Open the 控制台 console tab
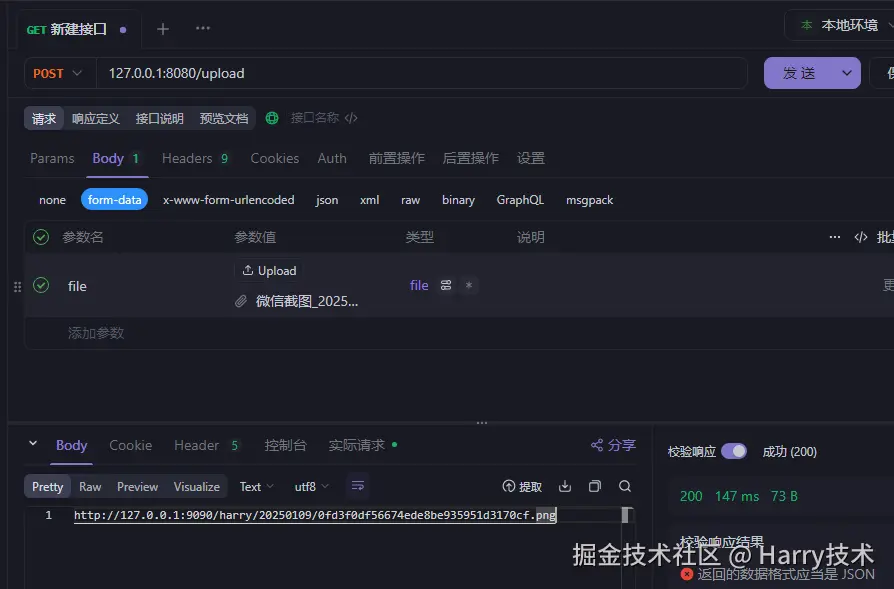Viewport: 894px width, 589px height. click(x=286, y=445)
